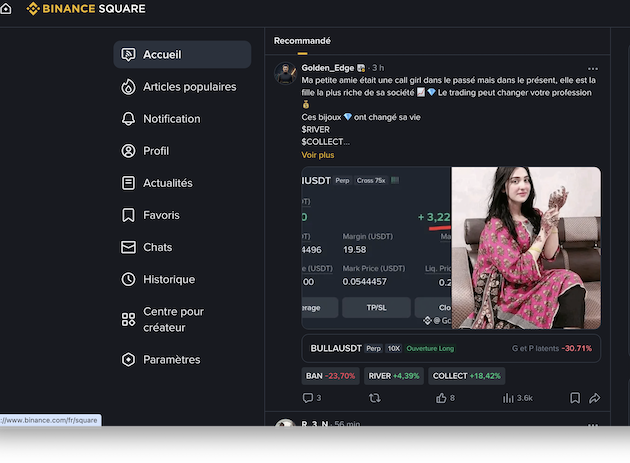Open the Golden_Edge author profile name
The width and height of the screenshot is (630, 463).
coord(328,68)
